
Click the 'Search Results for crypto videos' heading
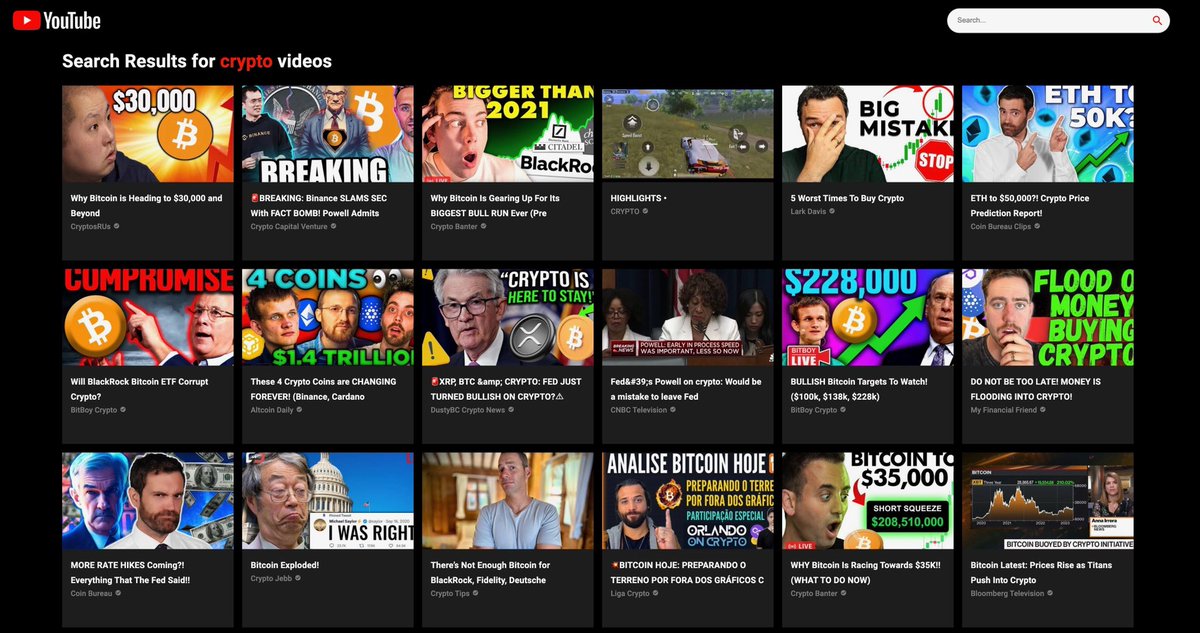click(x=197, y=61)
